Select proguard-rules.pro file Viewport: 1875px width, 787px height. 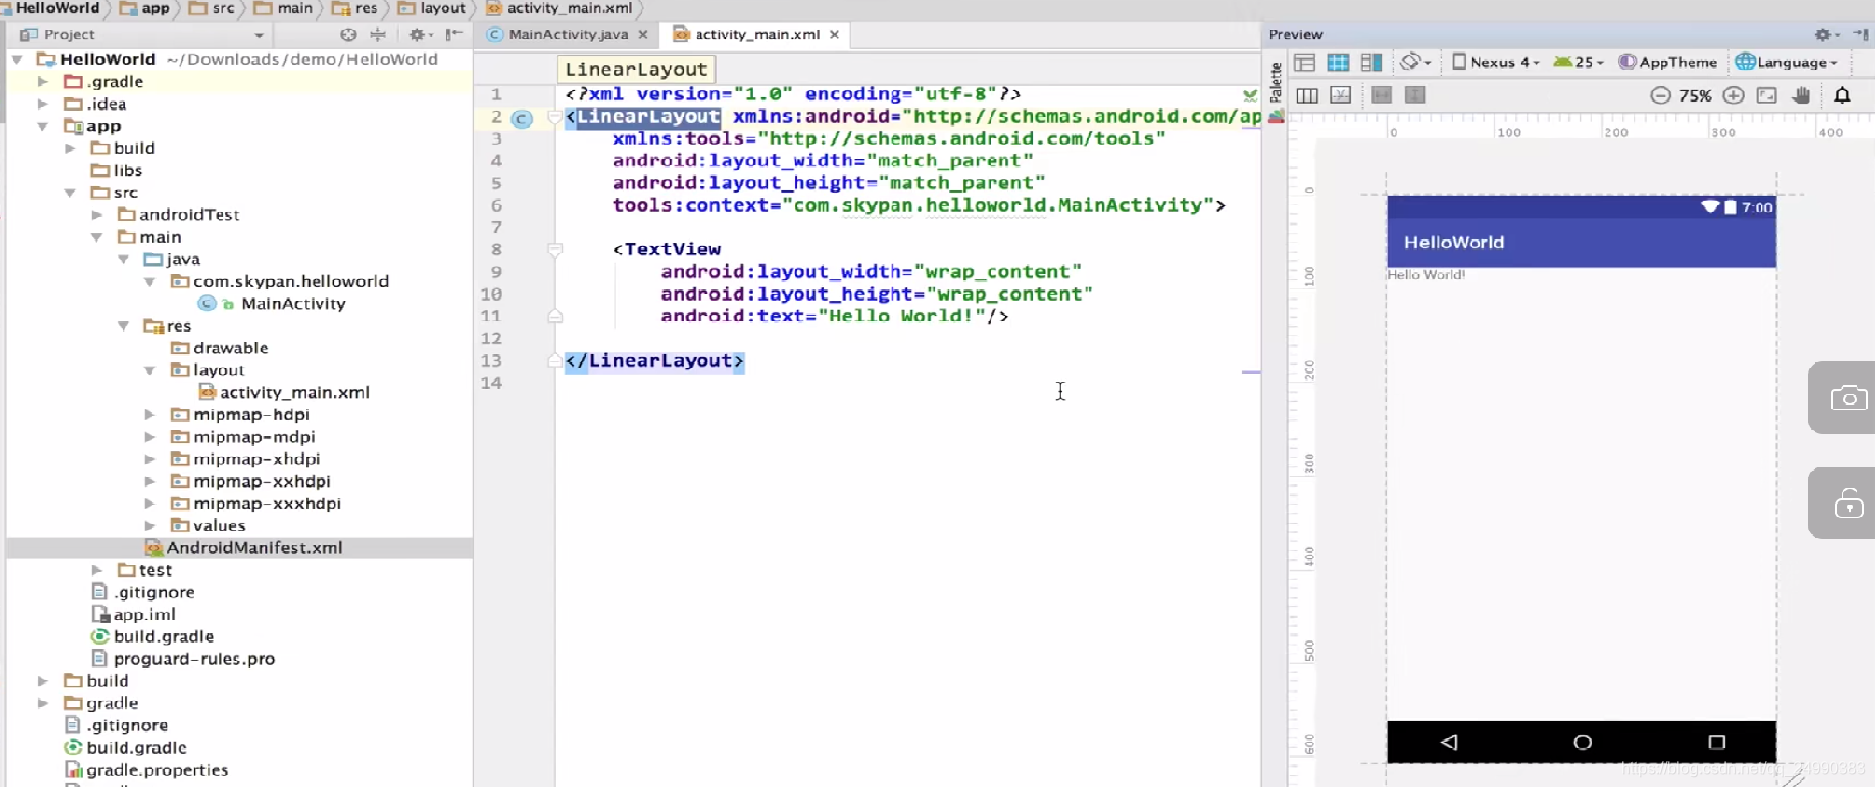[x=194, y=659]
